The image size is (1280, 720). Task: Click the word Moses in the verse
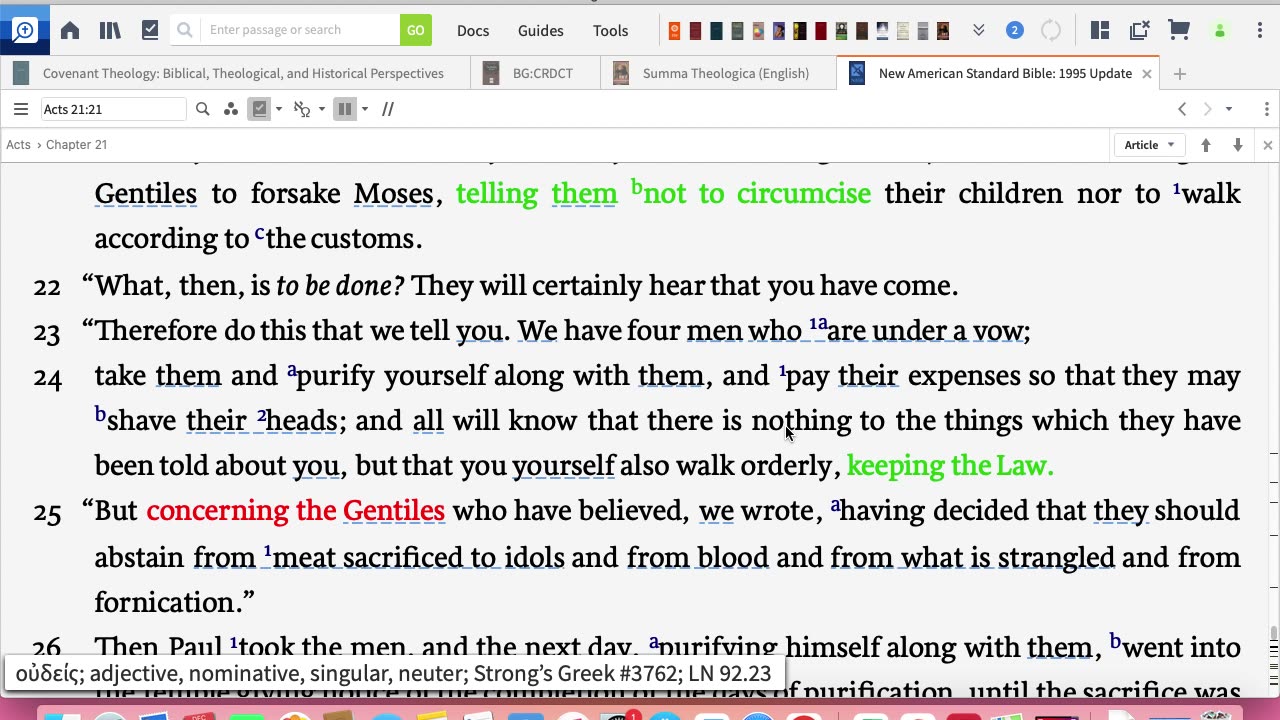pyautogui.click(x=394, y=193)
